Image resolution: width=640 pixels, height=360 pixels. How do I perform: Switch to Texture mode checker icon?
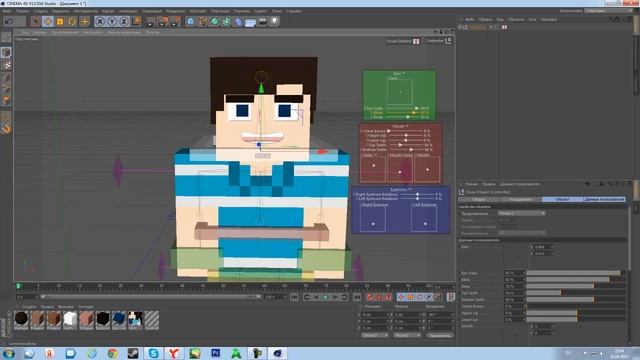[6, 64]
